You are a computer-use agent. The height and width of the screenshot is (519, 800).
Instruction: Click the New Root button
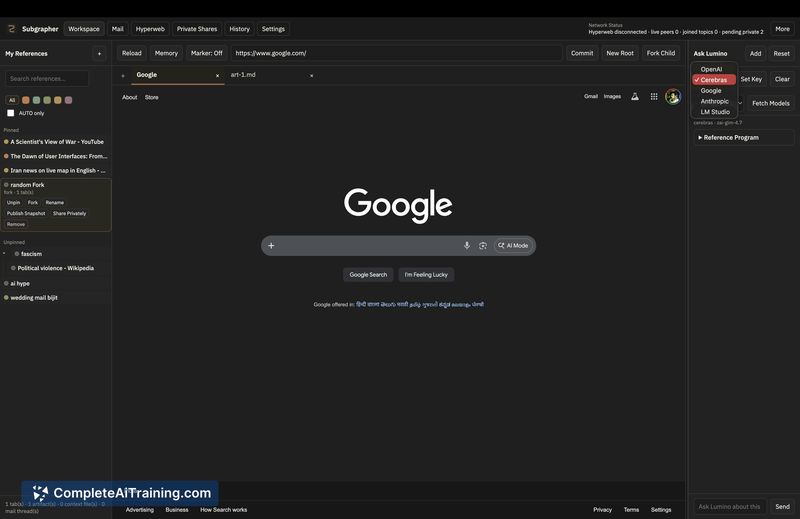coord(620,53)
